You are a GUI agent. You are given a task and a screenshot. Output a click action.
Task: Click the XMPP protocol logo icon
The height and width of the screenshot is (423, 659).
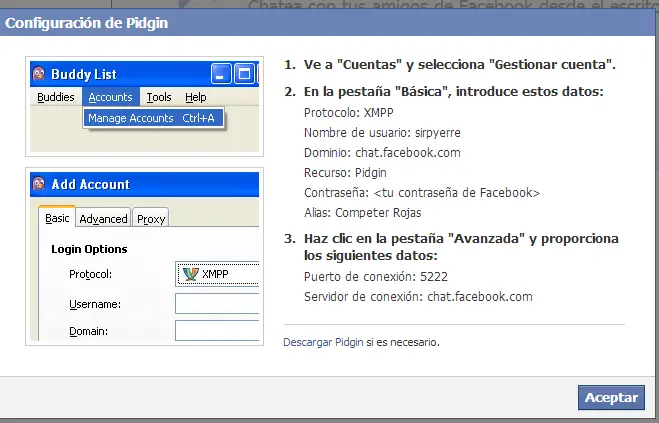[190, 274]
